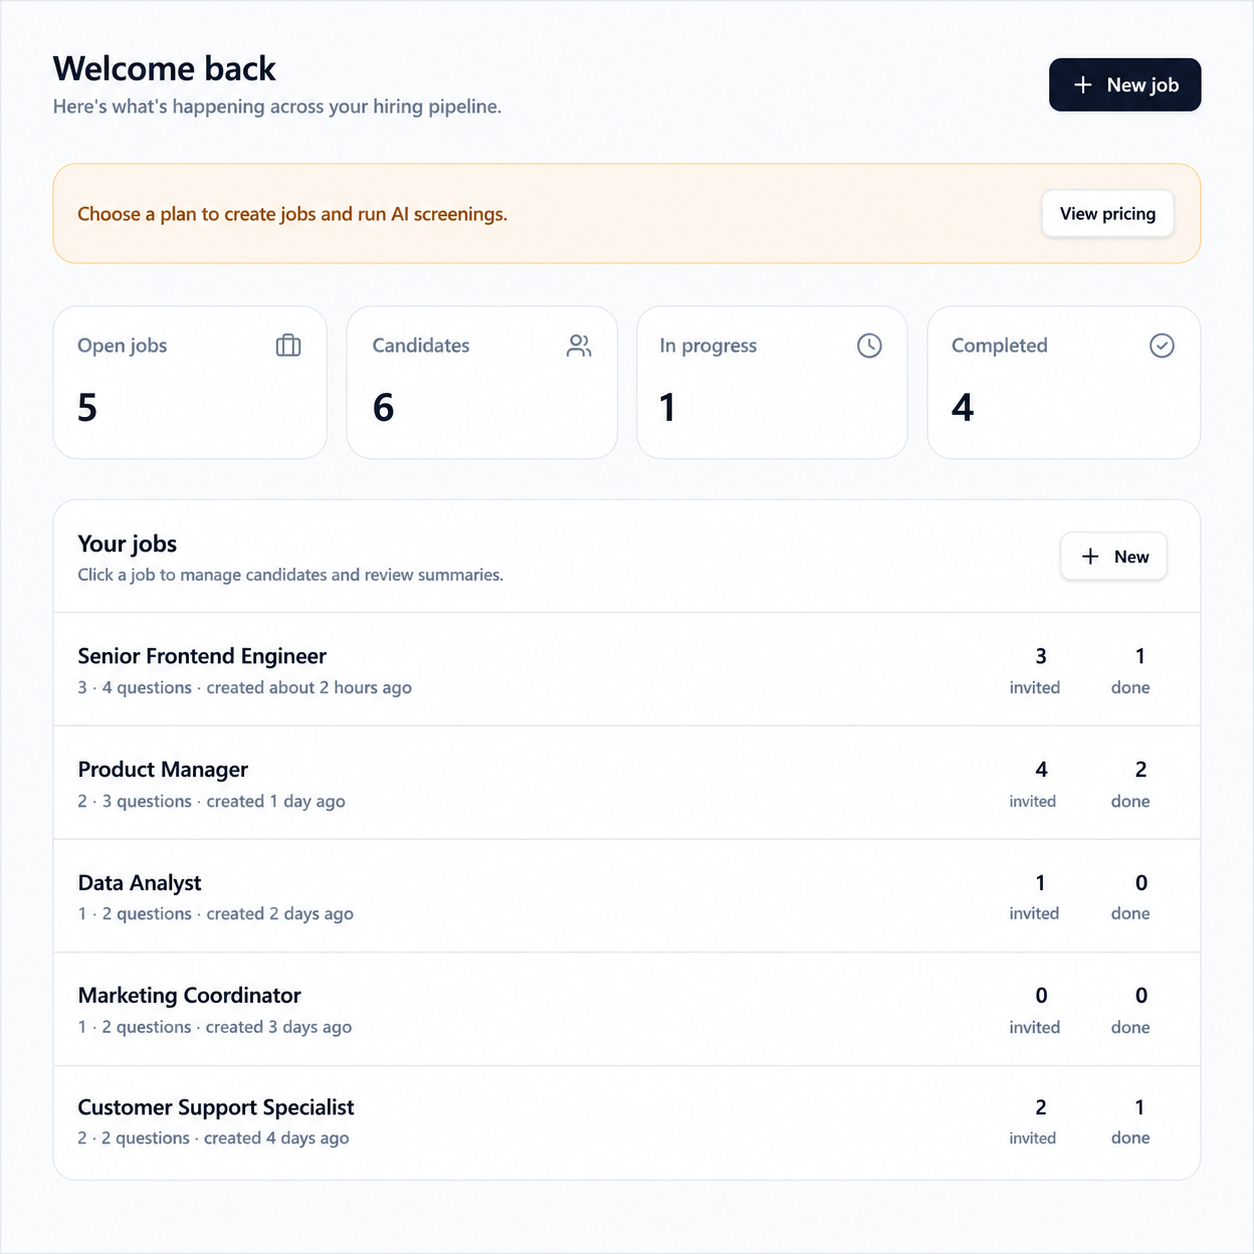Open the Marketing Coordinator job
Screen dimensions: 1254x1254
point(626,1009)
